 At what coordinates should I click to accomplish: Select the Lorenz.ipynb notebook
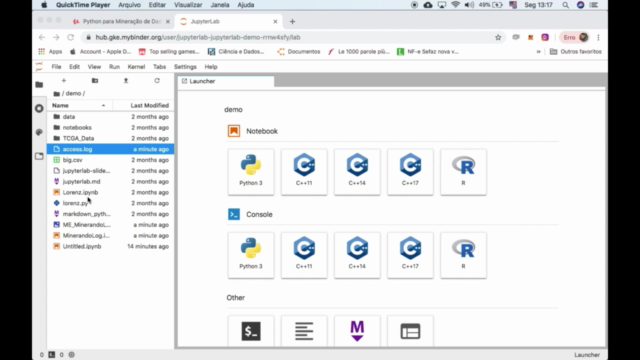pos(110,192)
